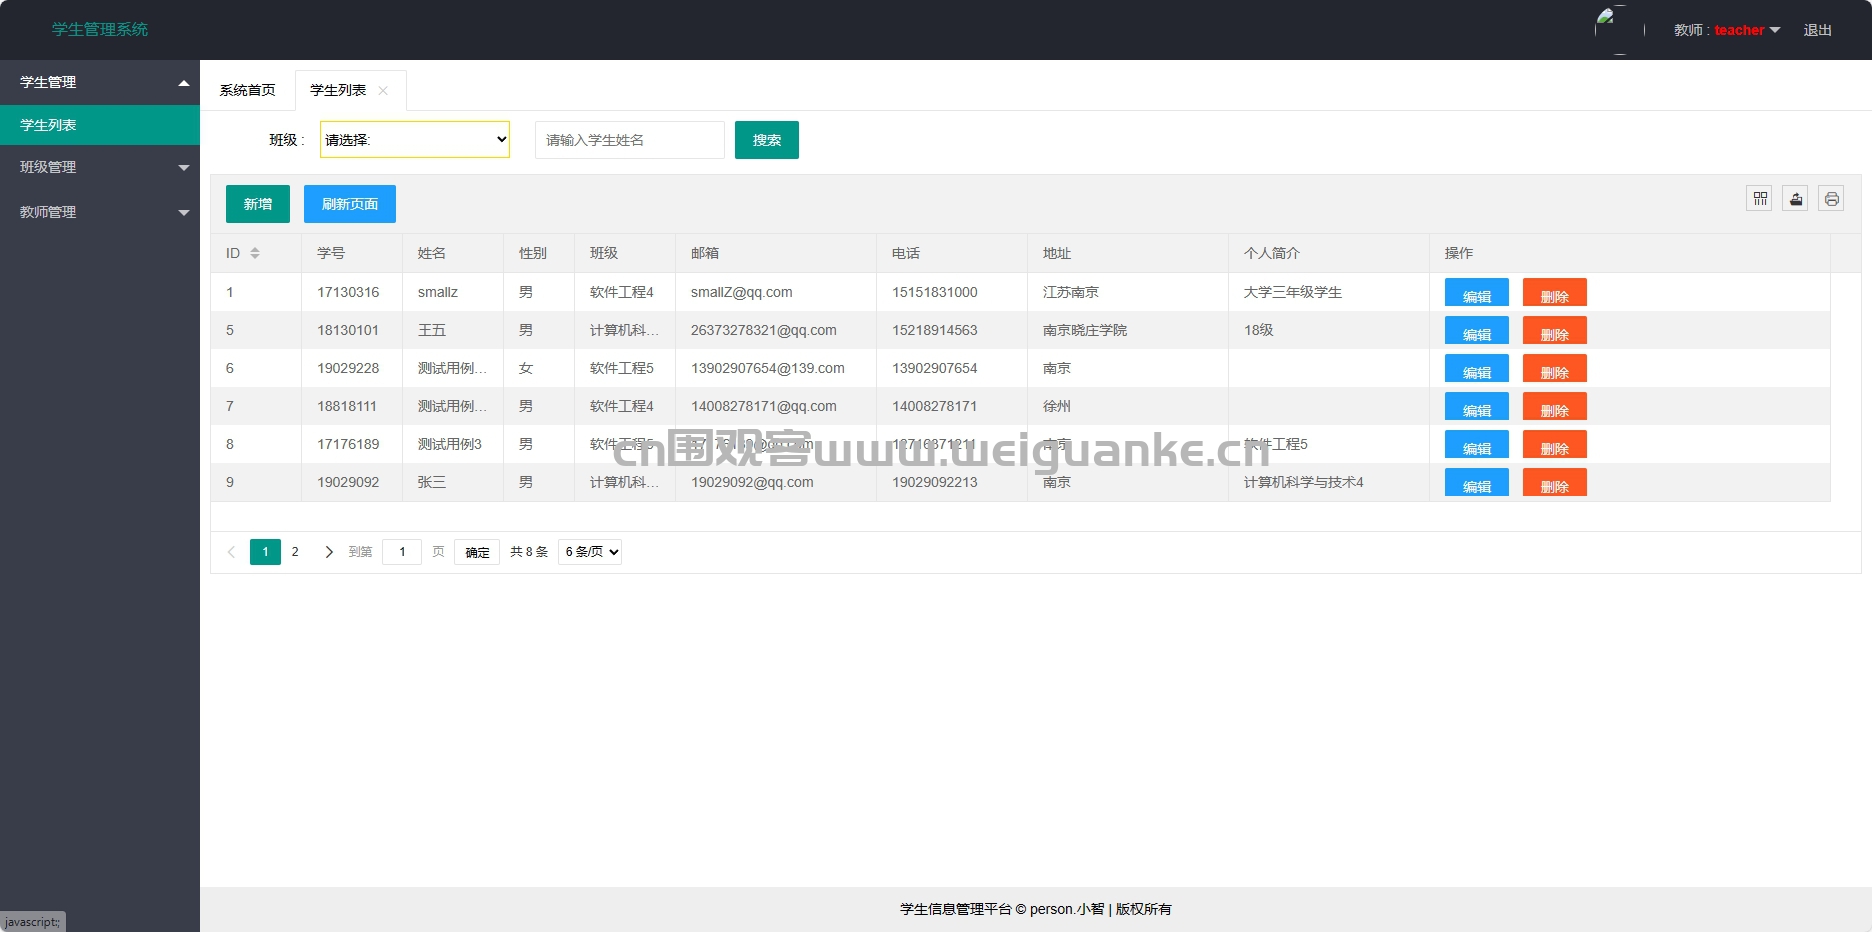Delete the 王五 student row
This screenshot has height=932, width=1872.
[1555, 330]
